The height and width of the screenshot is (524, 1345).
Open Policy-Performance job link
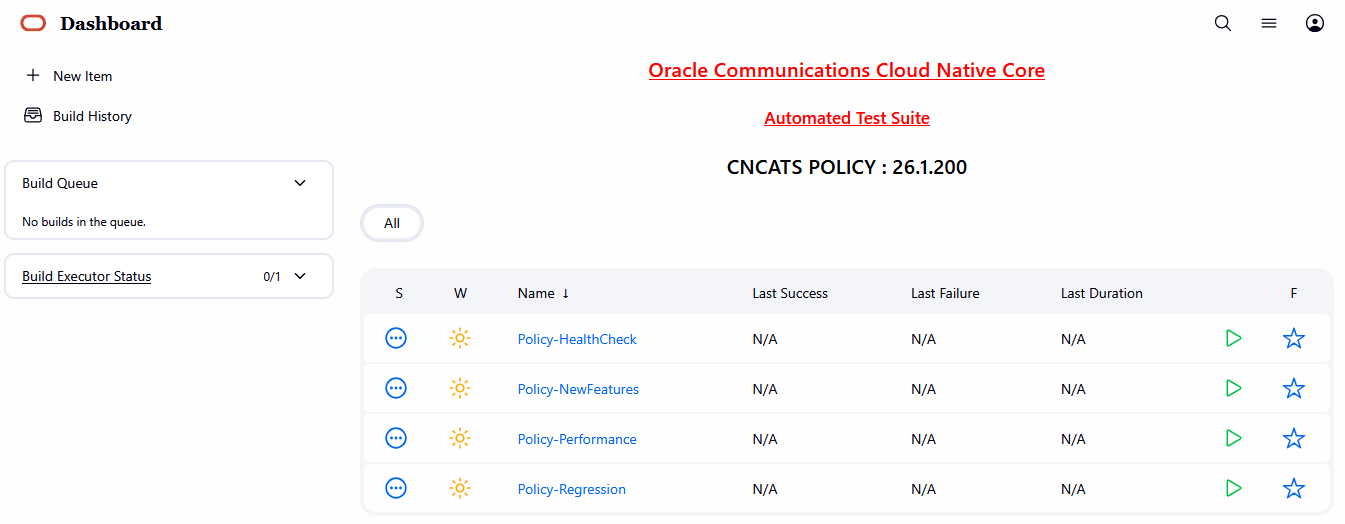click(577, 439)
